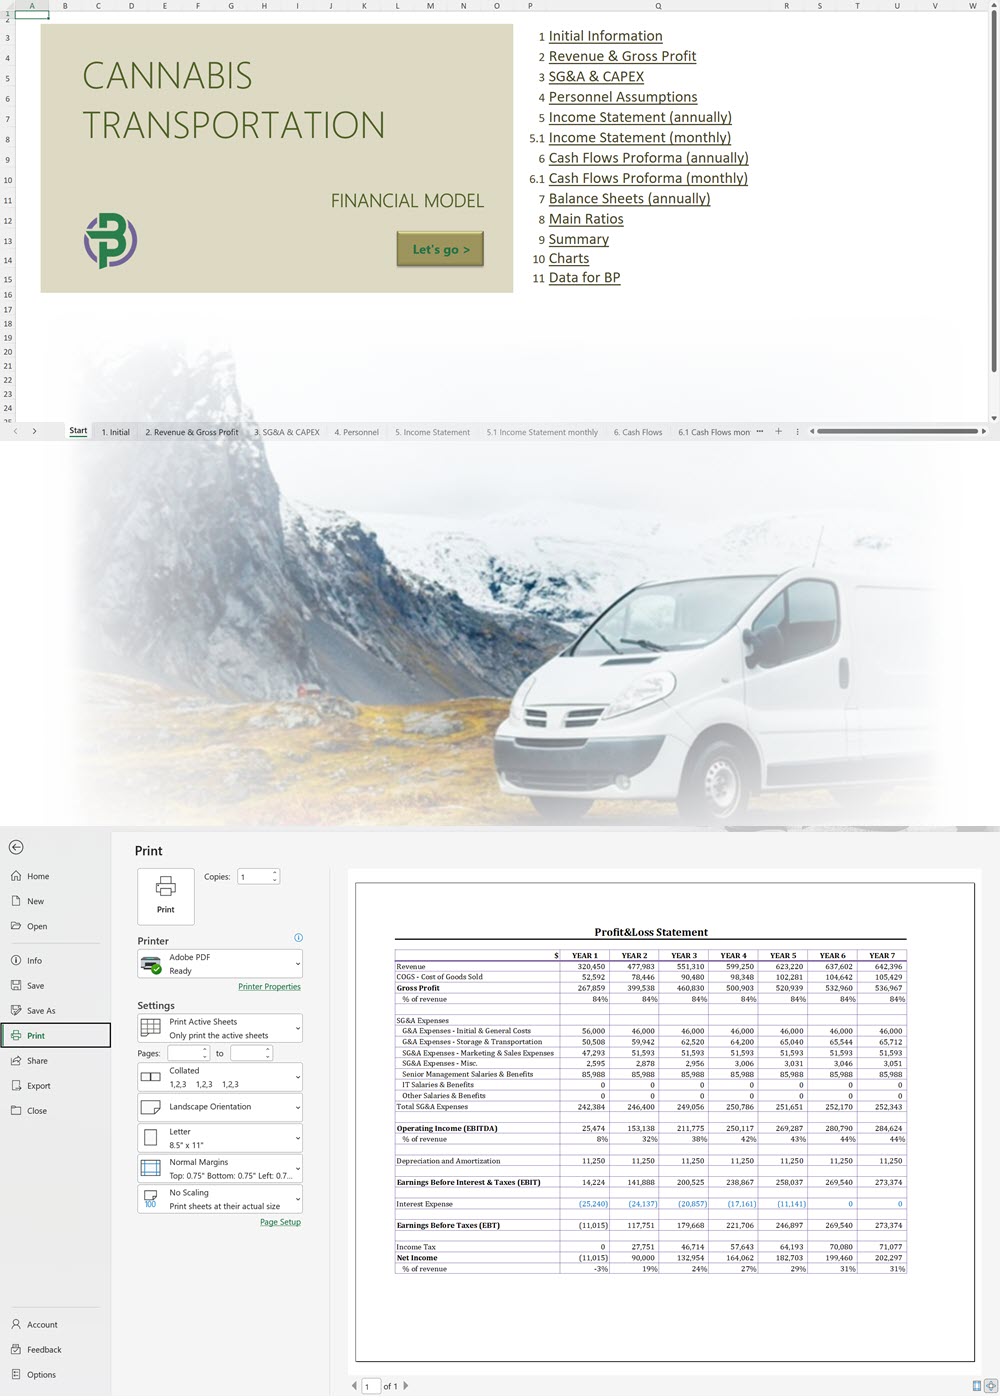Select column header A
1000x1400 pixels.
[x=32, y=6]
